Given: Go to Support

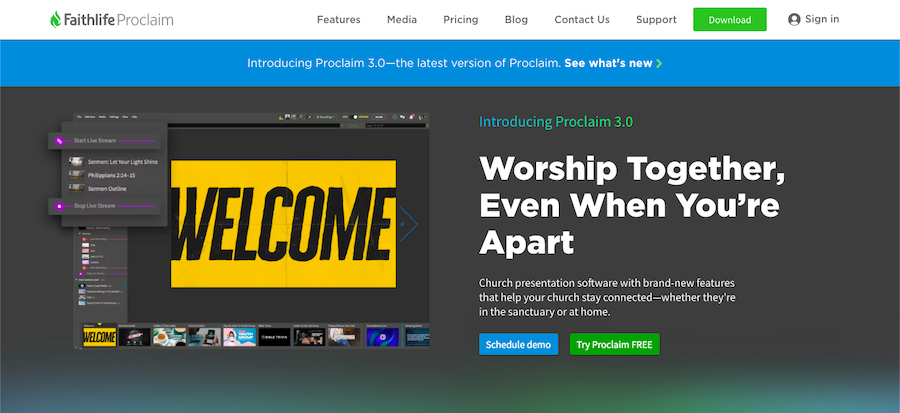Looking at the screenshot, I should [x=656, y=20].
